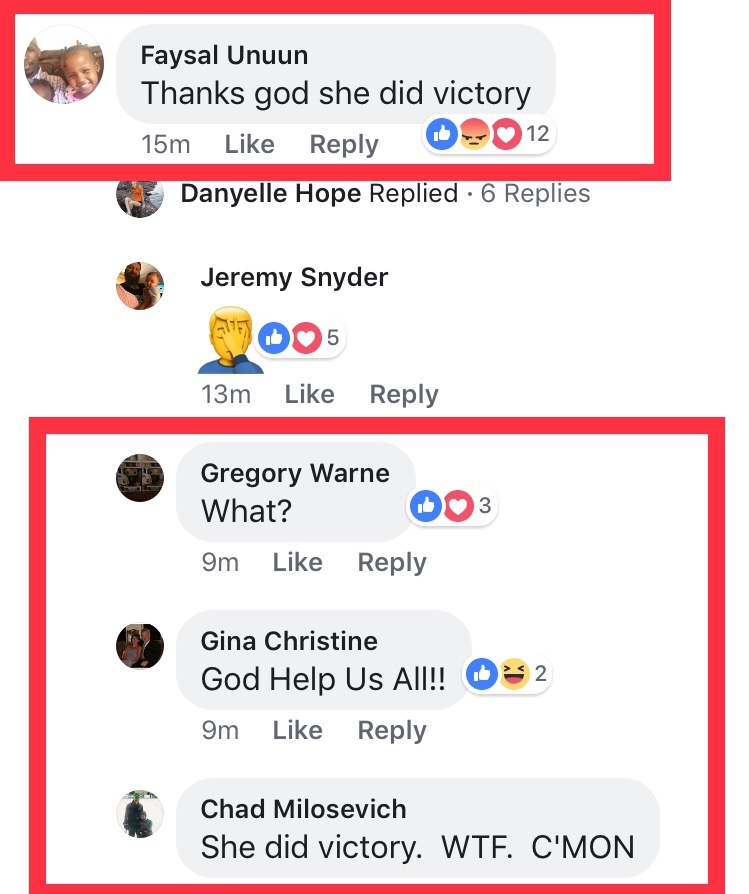Open Faysal Unuun's profile picture
Image resolution: width=749 pixels, height=894 pixels.
64,65
